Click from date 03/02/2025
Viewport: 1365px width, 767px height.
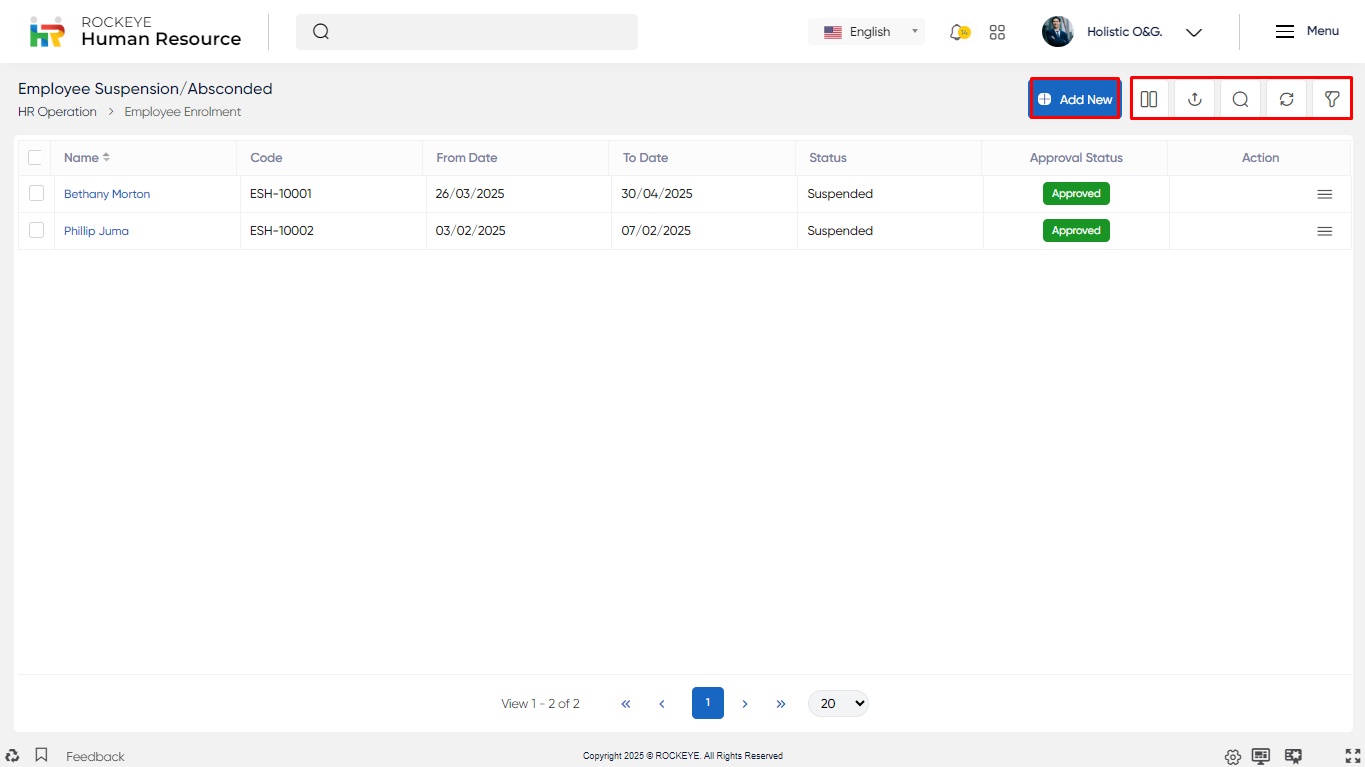pos(470,231)
